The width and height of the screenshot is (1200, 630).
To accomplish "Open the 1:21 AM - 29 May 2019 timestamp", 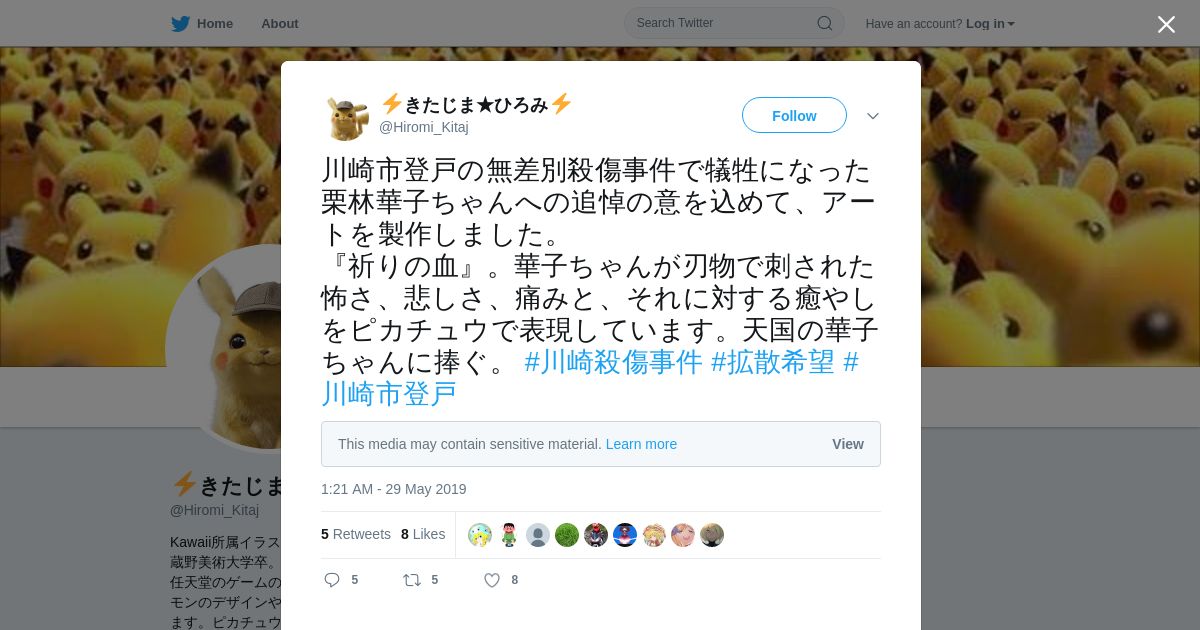I will pos(394,489).
